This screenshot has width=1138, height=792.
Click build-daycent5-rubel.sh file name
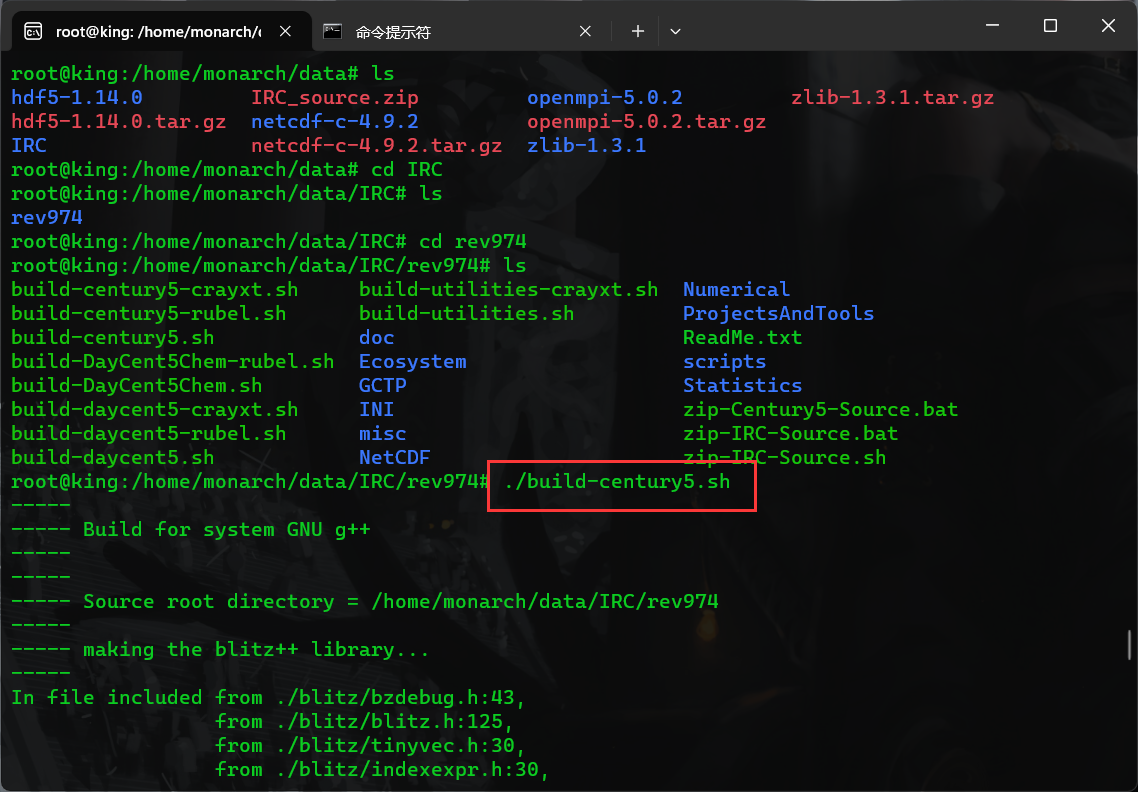coord(149,433)
